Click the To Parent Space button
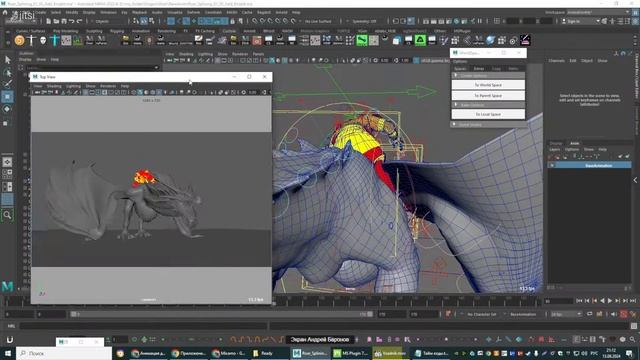Screen dimensions: 640x360 (x=488, y=96)
